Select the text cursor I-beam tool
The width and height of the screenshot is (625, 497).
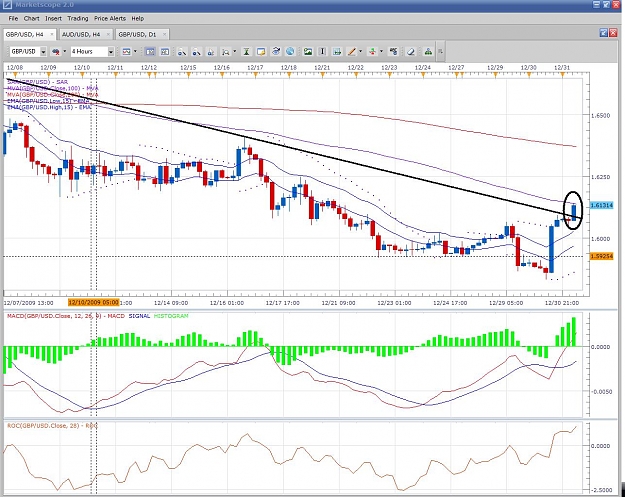tap(322, 52)
